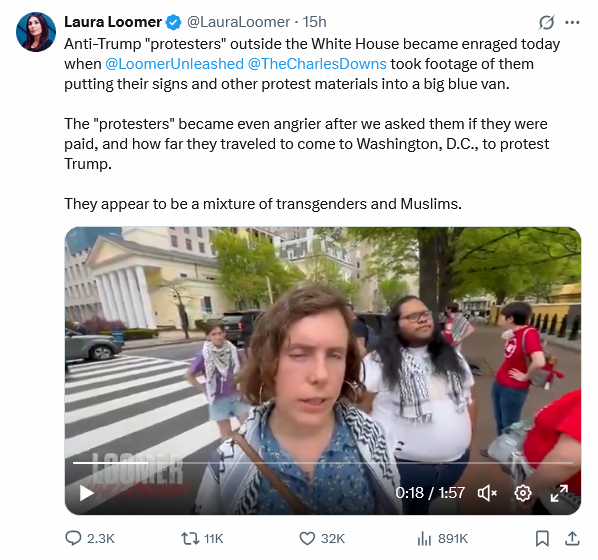Seek along the video progress bar
Viewport: 598px width, 560px height.
pyautogui.click(x=323, y=463)
